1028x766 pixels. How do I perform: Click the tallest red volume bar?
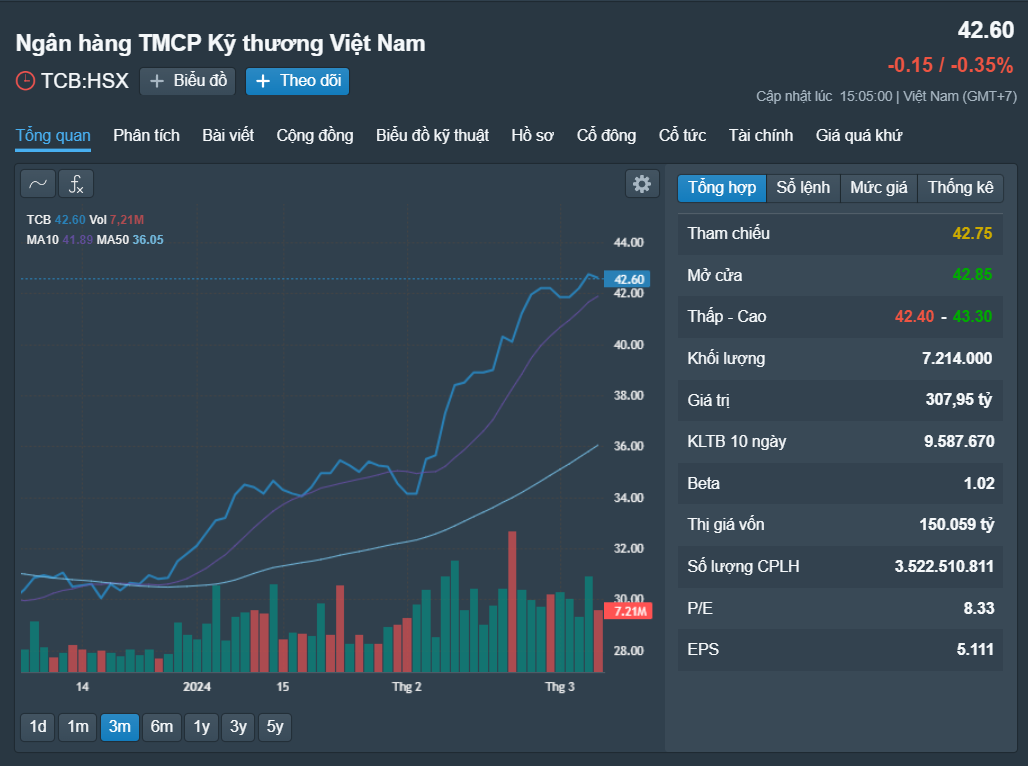point(512,601)
